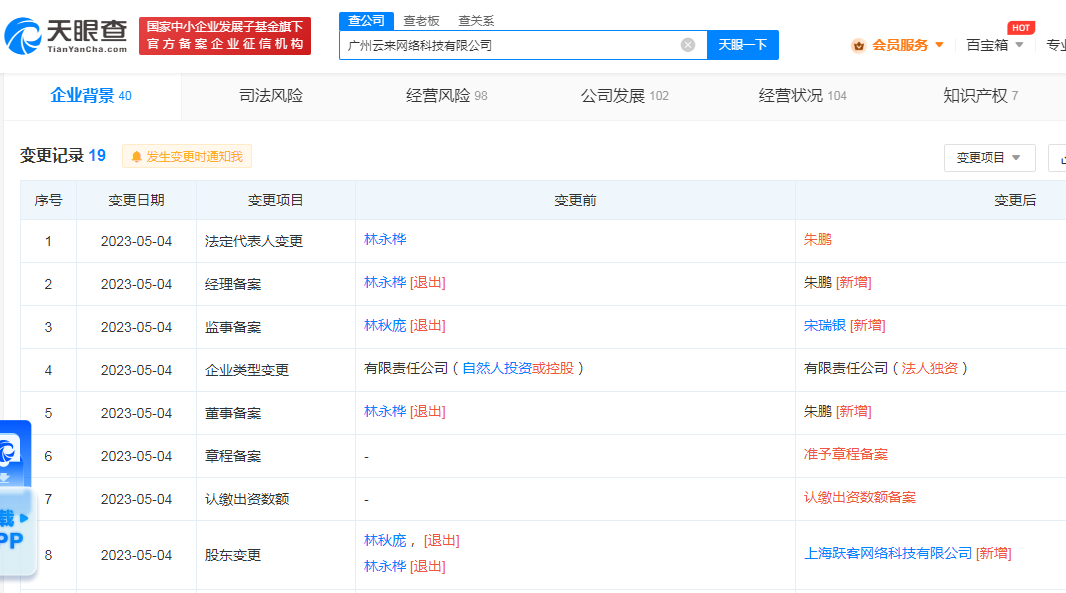Click the 变更记录 19 heading

[63, 156]
